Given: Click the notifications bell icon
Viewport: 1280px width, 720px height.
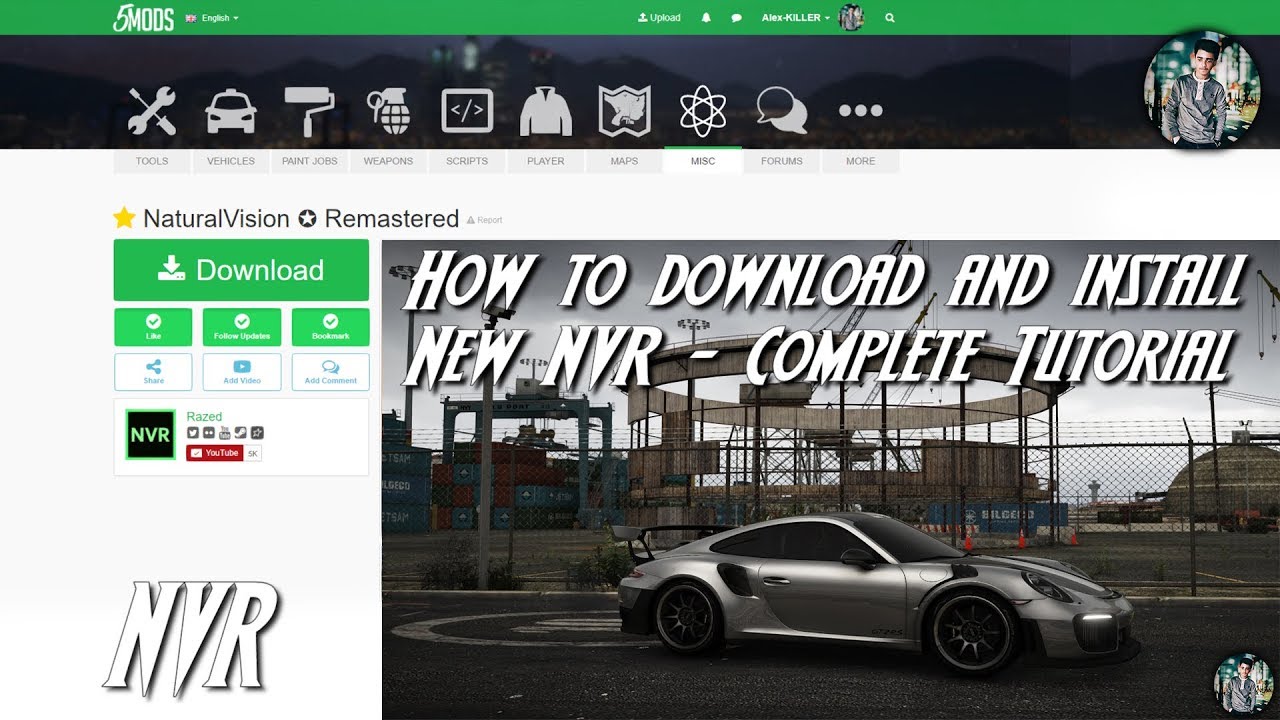Looking at the screenshot, I should (x=706, y=18).
